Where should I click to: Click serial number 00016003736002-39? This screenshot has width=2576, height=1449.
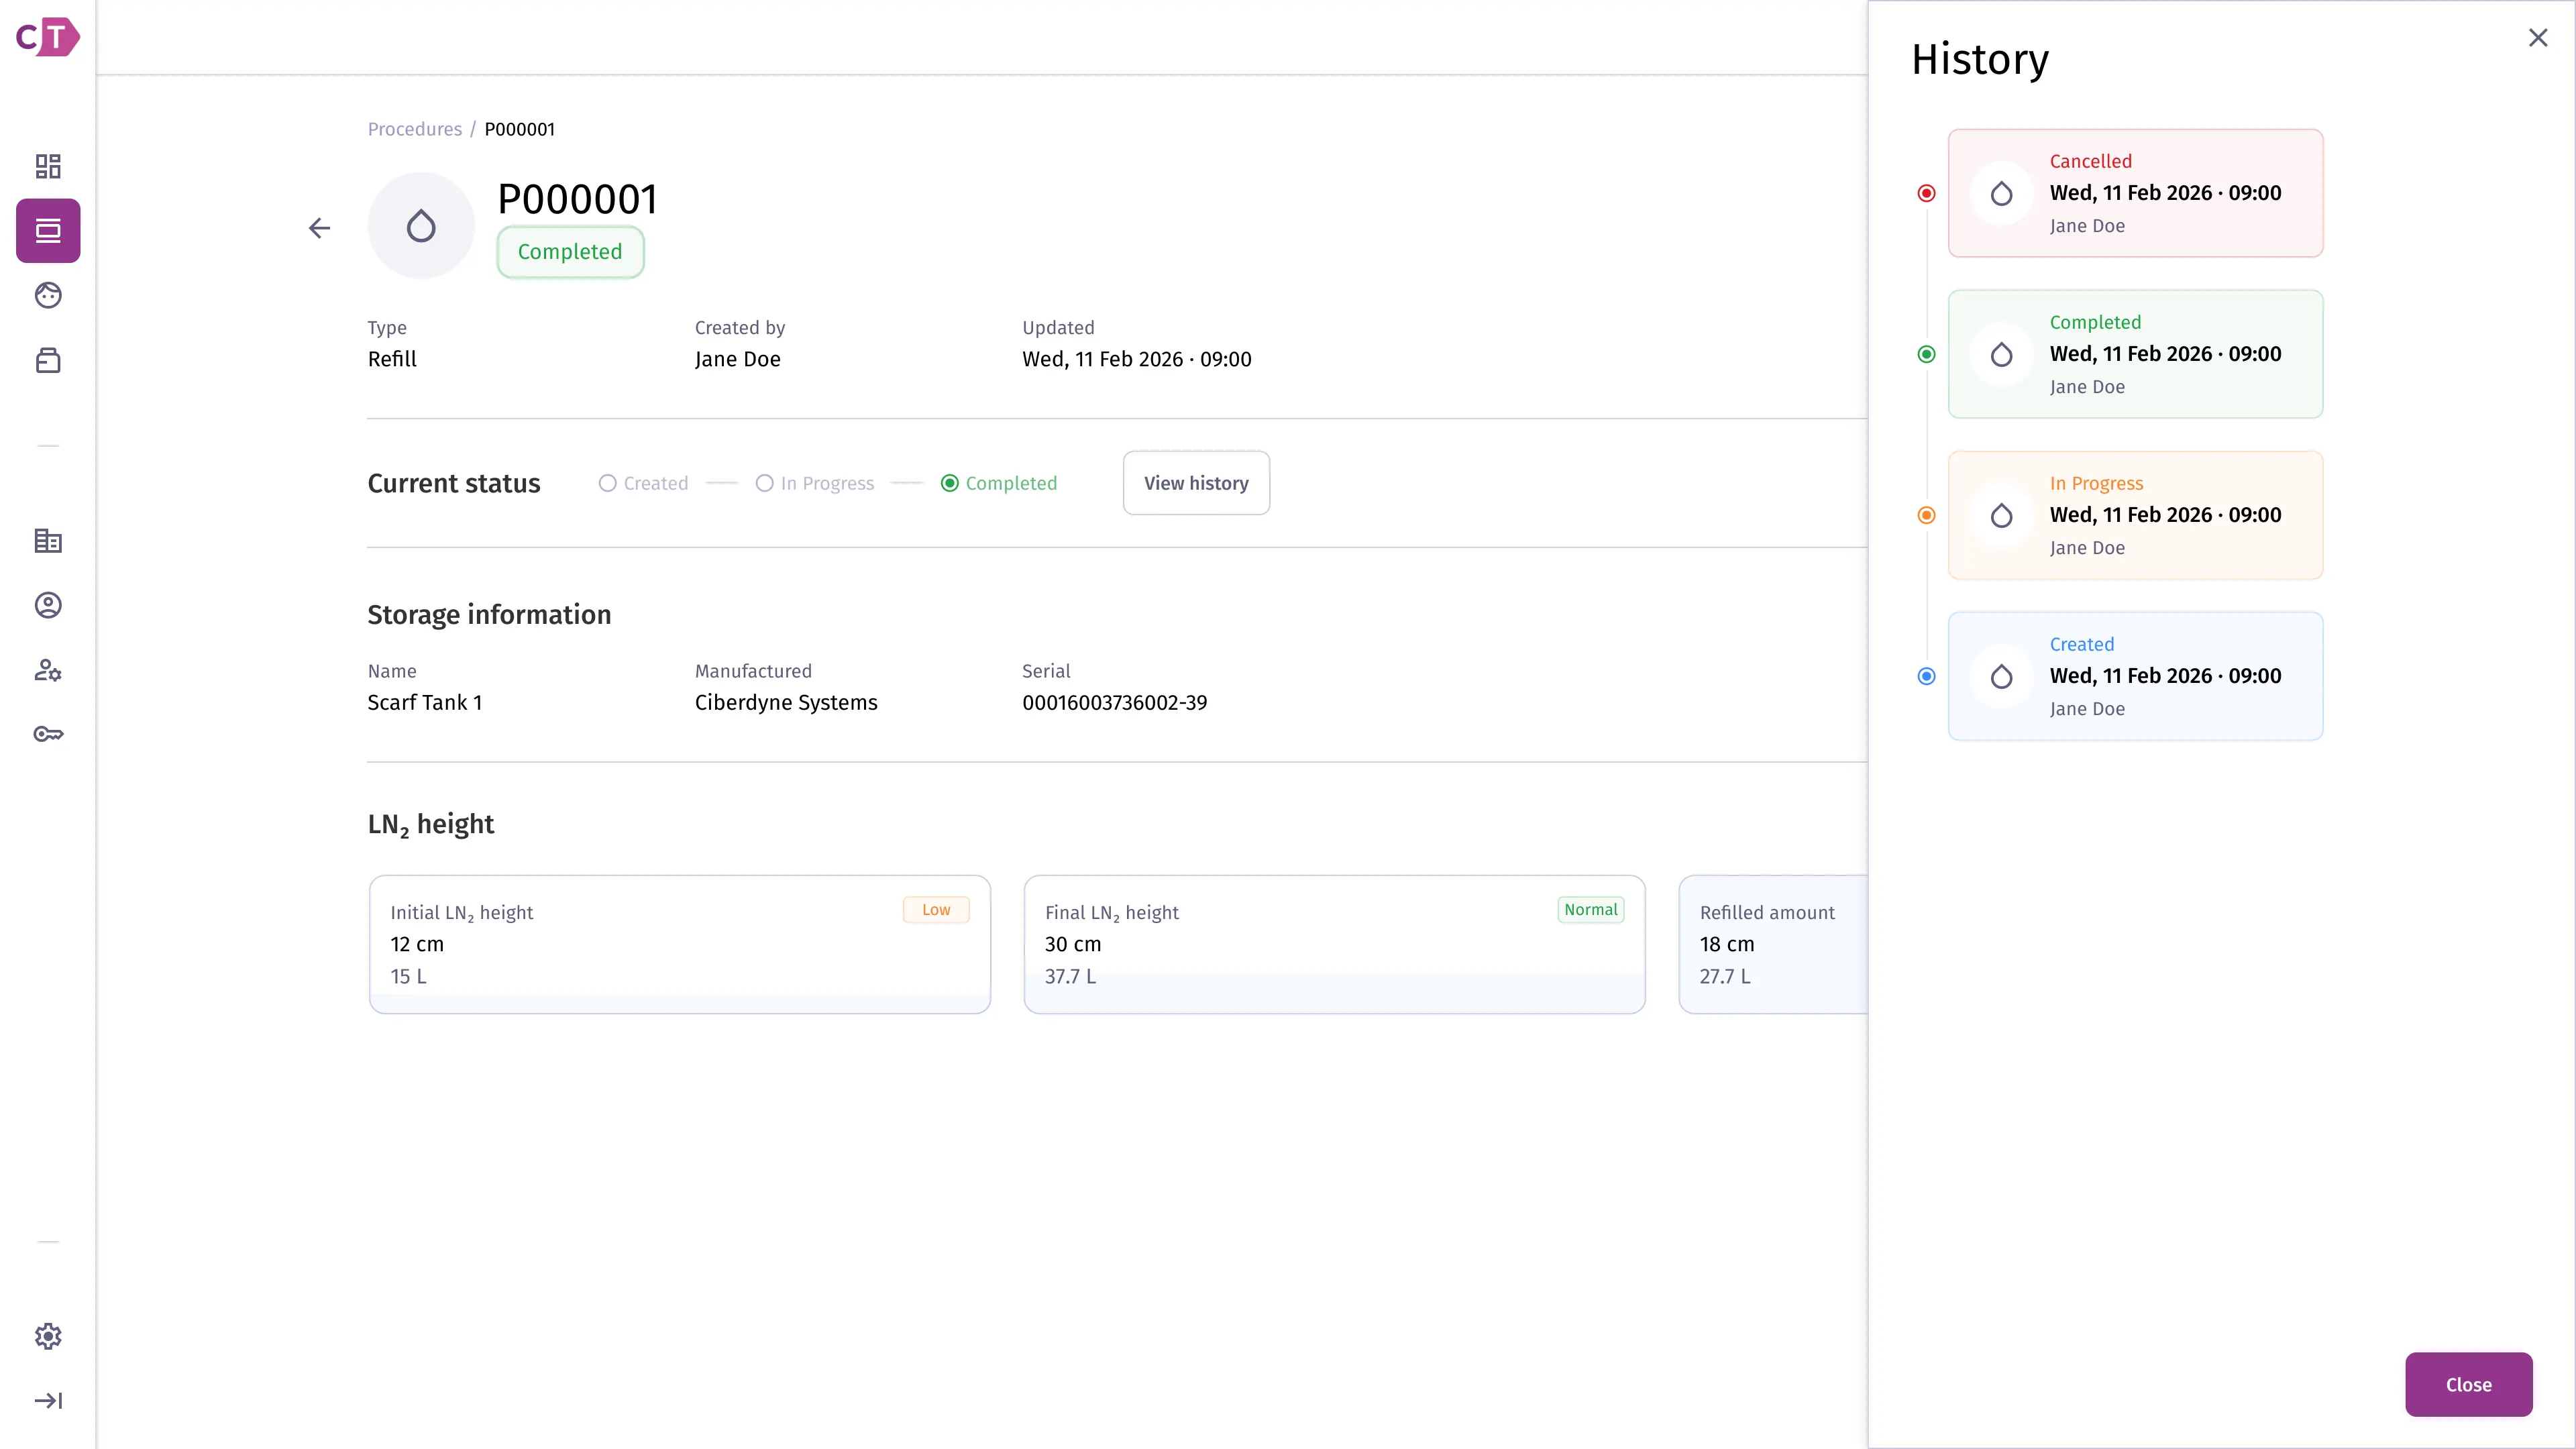pos(1114,702)
